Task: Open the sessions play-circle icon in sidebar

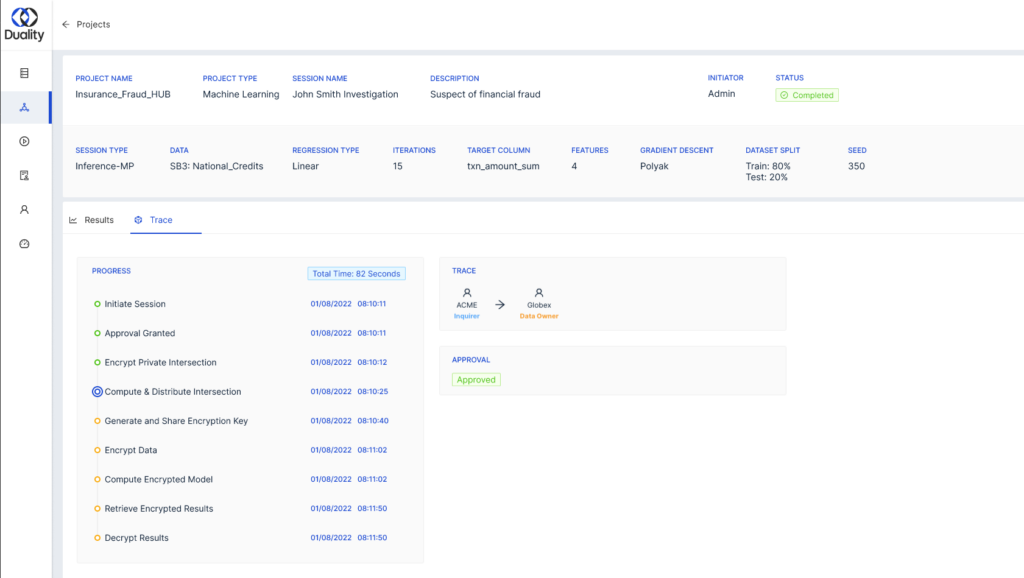Action: pos(25,141)
